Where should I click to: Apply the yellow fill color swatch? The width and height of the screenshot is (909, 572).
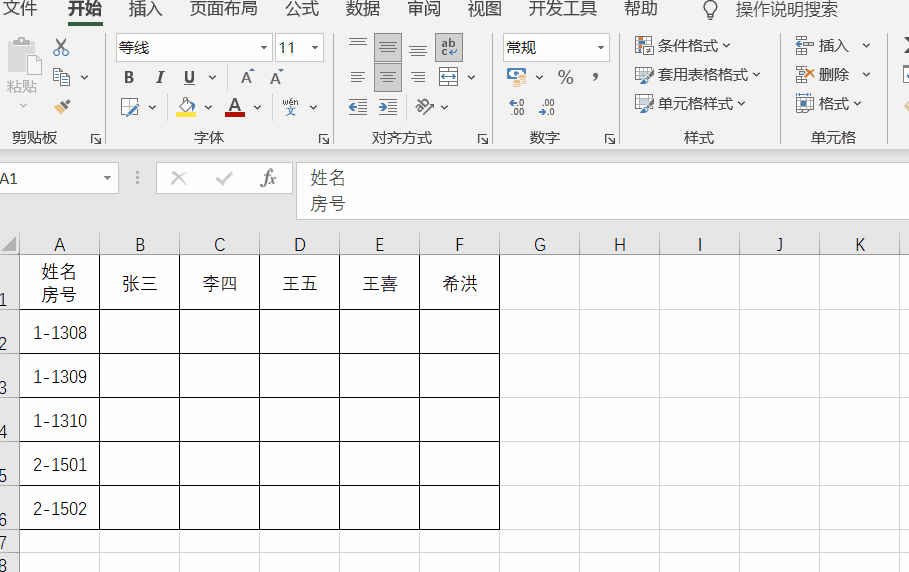point(186,107)
